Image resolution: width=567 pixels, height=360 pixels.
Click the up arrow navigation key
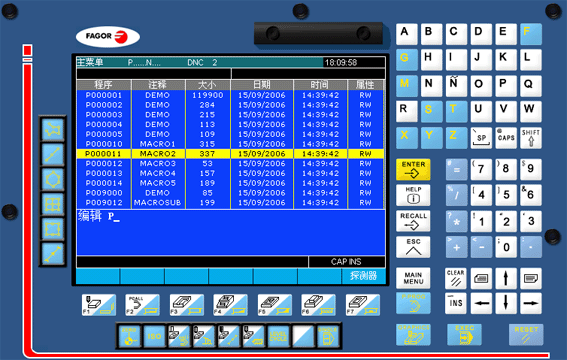pos(506,278)
